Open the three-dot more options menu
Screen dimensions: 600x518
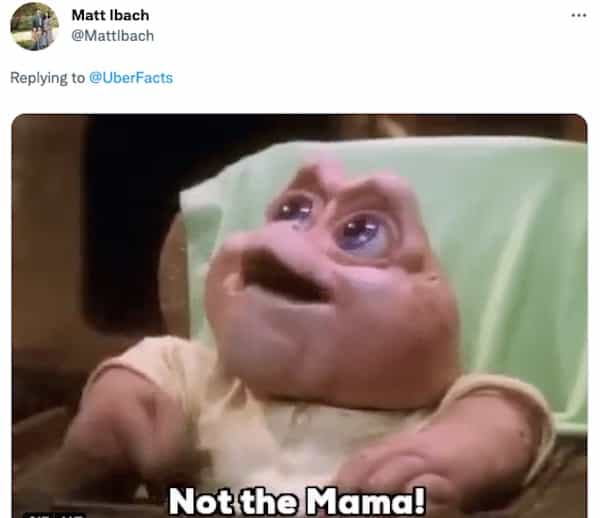coord(579,15)
